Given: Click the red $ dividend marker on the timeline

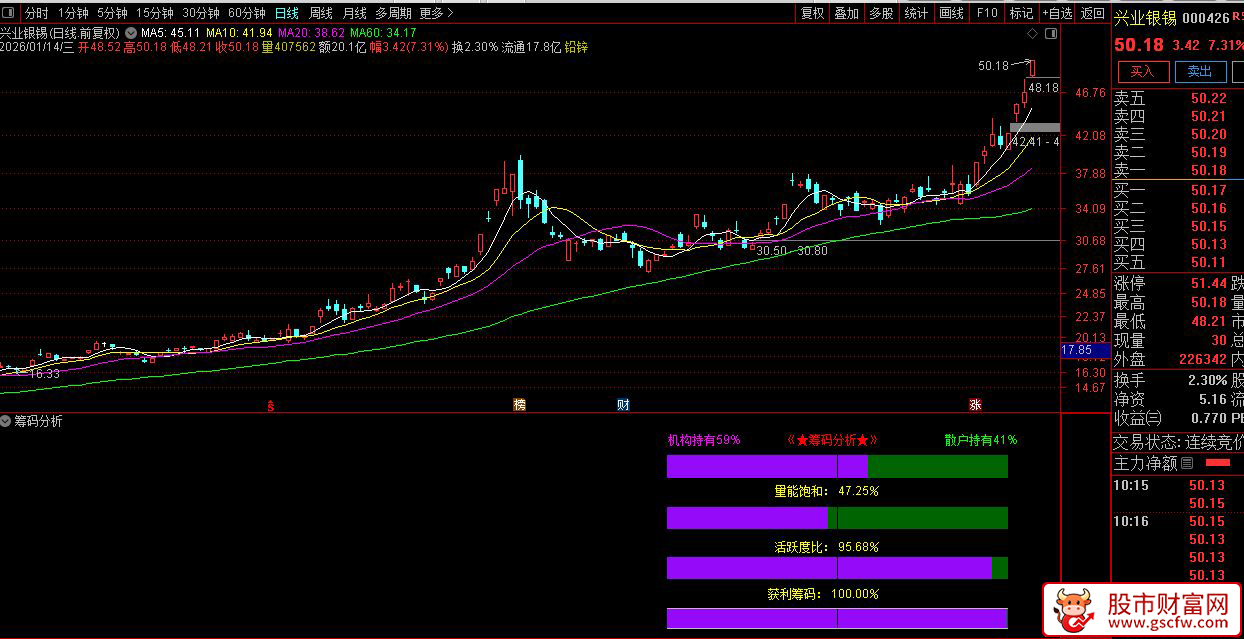Looking at the screenshot, I should [270, 405].
